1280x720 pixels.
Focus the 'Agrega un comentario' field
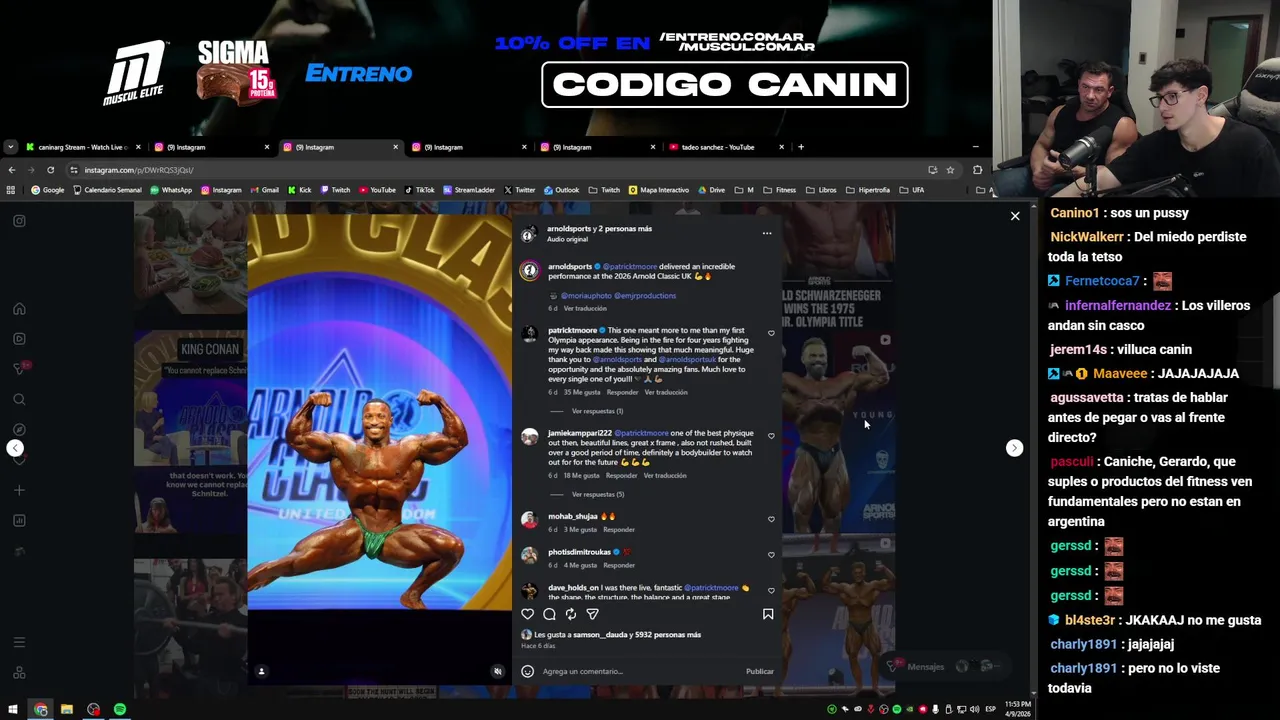click(x=640, y=671)
